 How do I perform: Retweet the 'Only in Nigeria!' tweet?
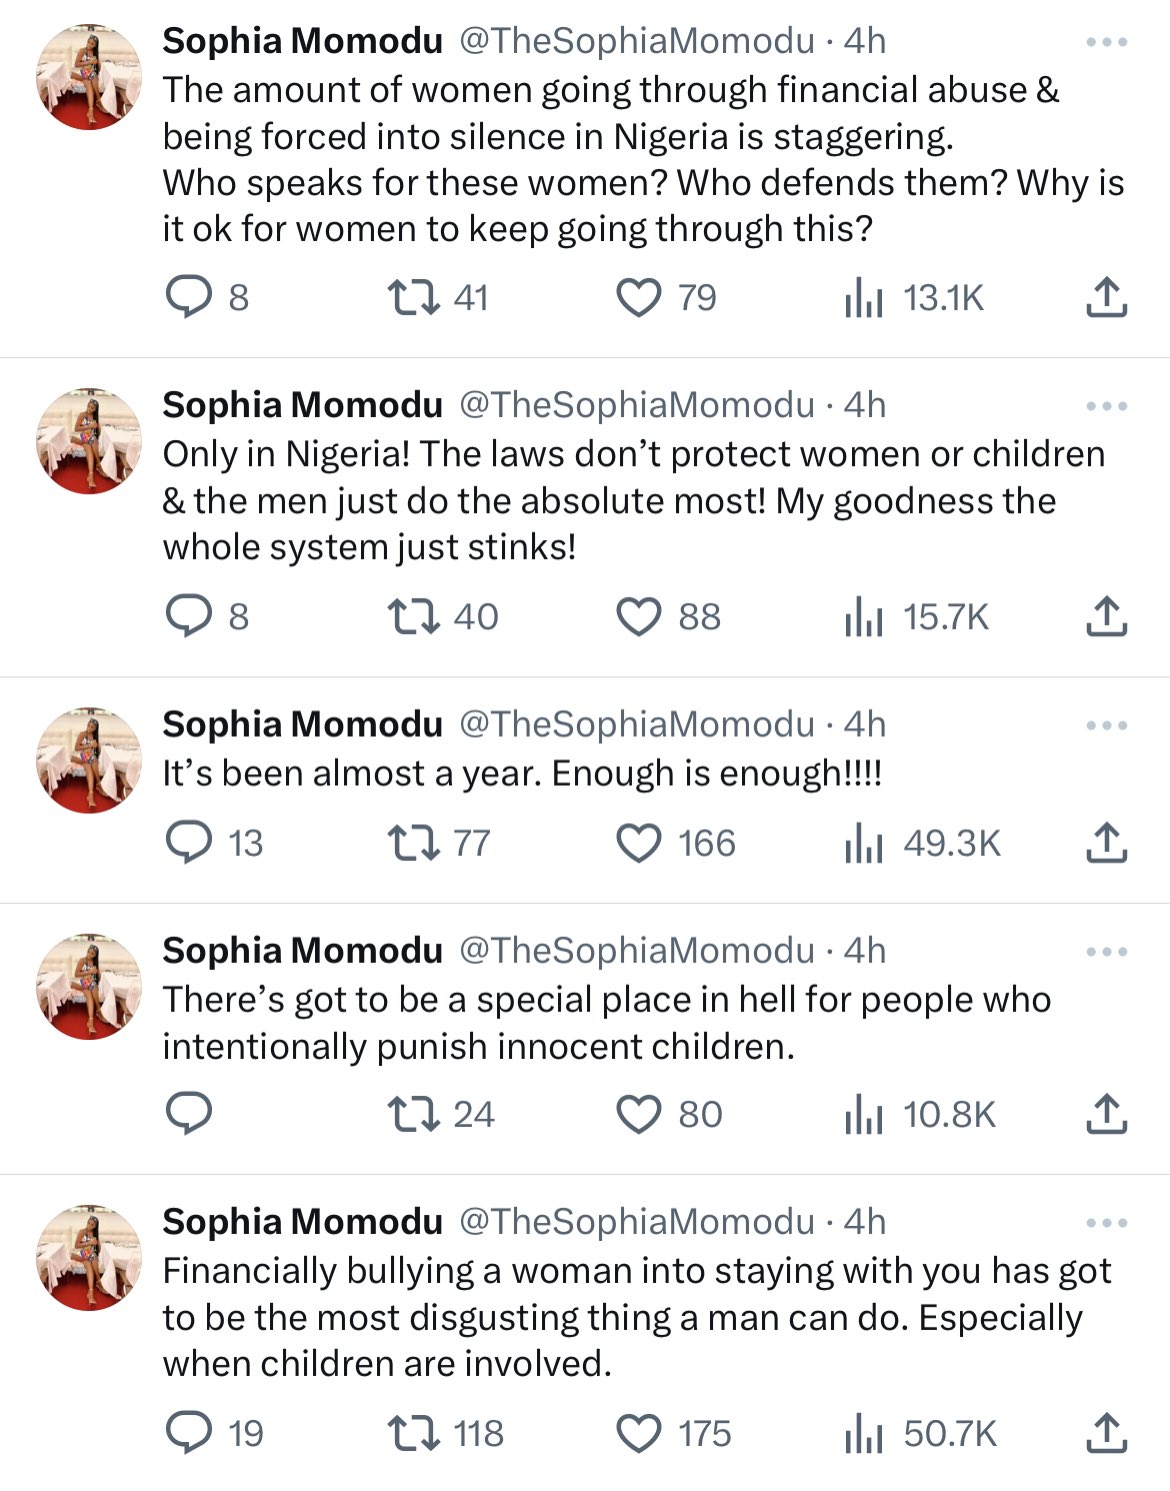[413, 617]
